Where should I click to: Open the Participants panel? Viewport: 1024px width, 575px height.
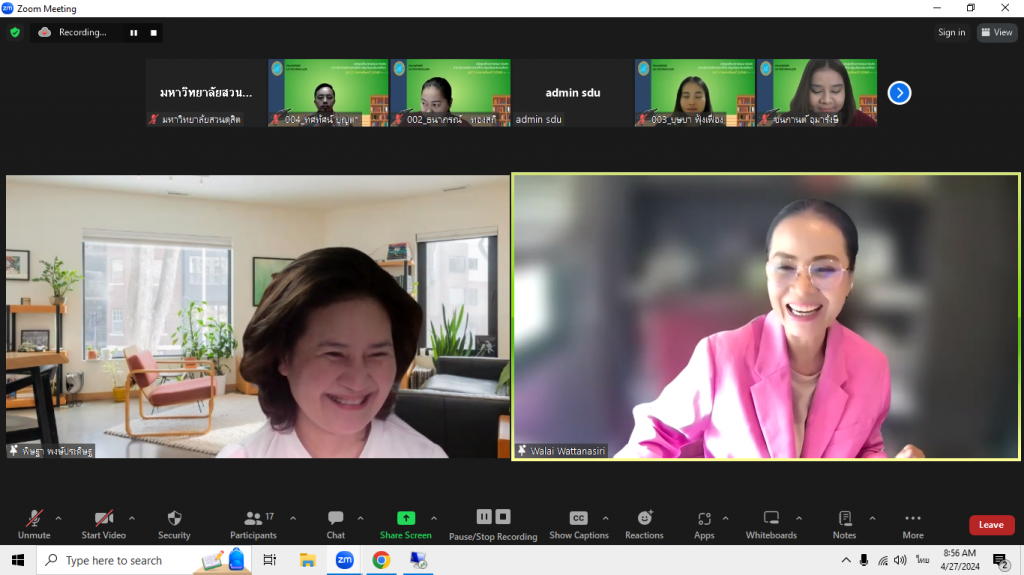253,523
